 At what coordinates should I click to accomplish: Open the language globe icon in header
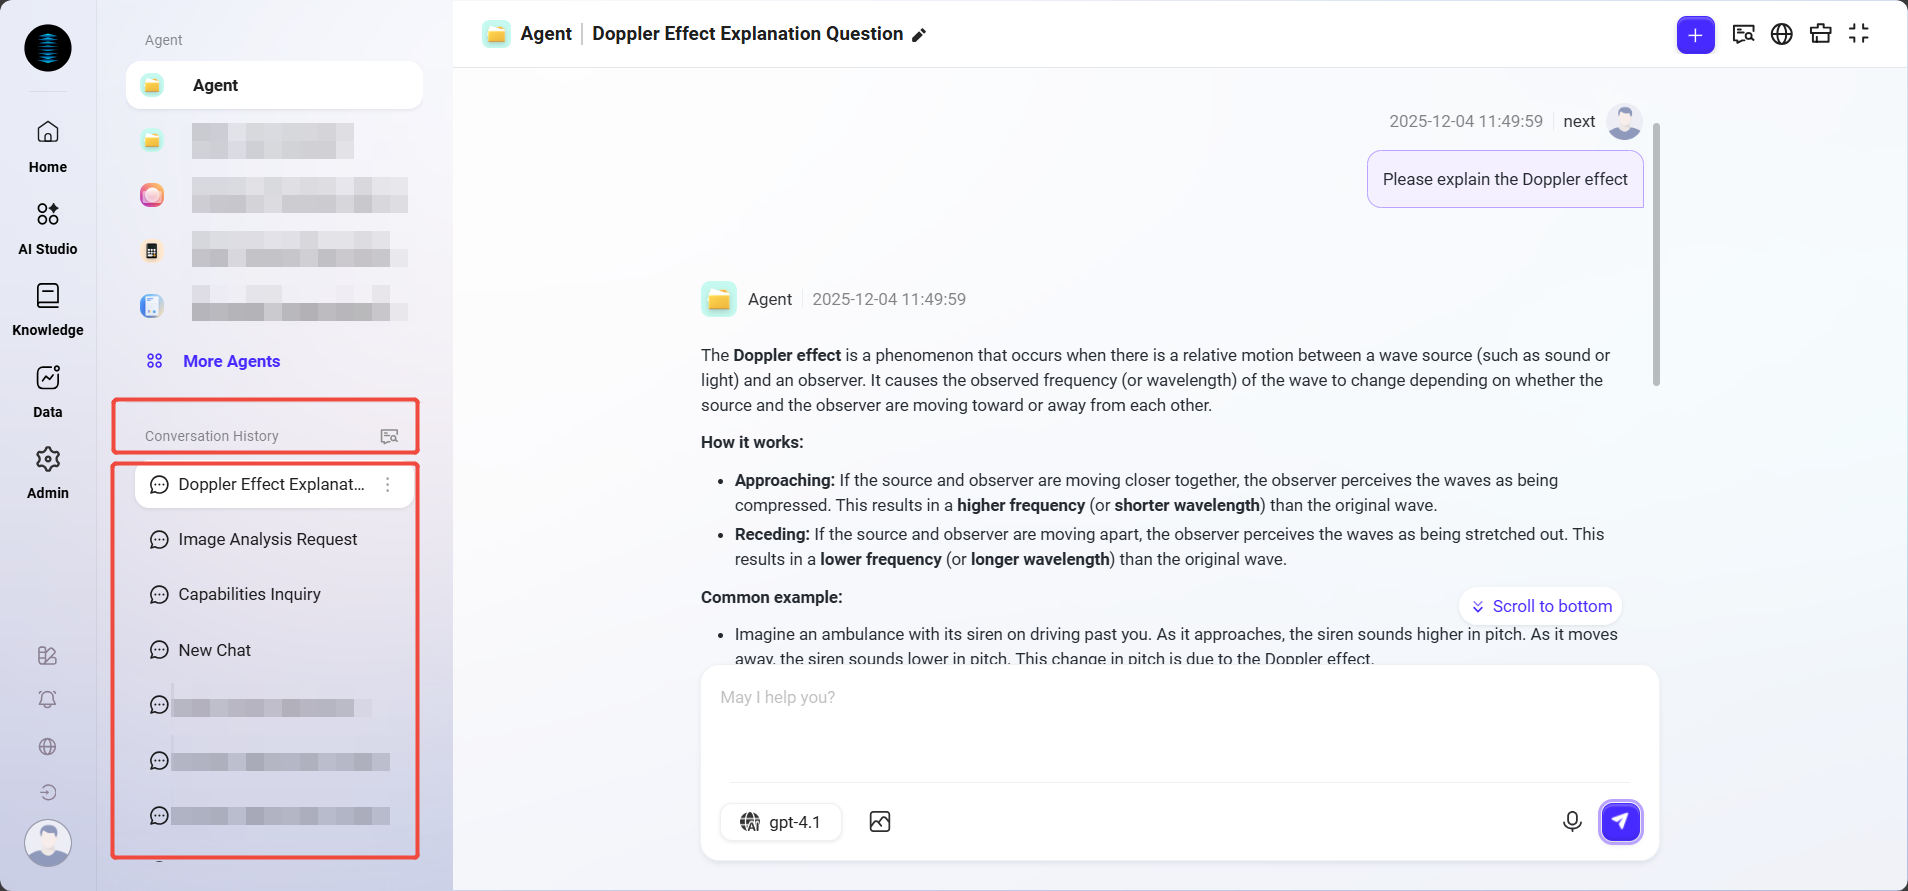coord(1781,34)
